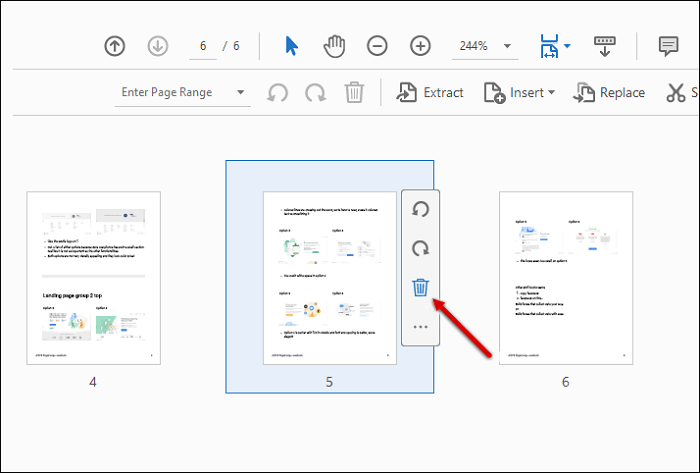Go to previous page with up arrow
This screenshot has width=700, height=473.
115,46
